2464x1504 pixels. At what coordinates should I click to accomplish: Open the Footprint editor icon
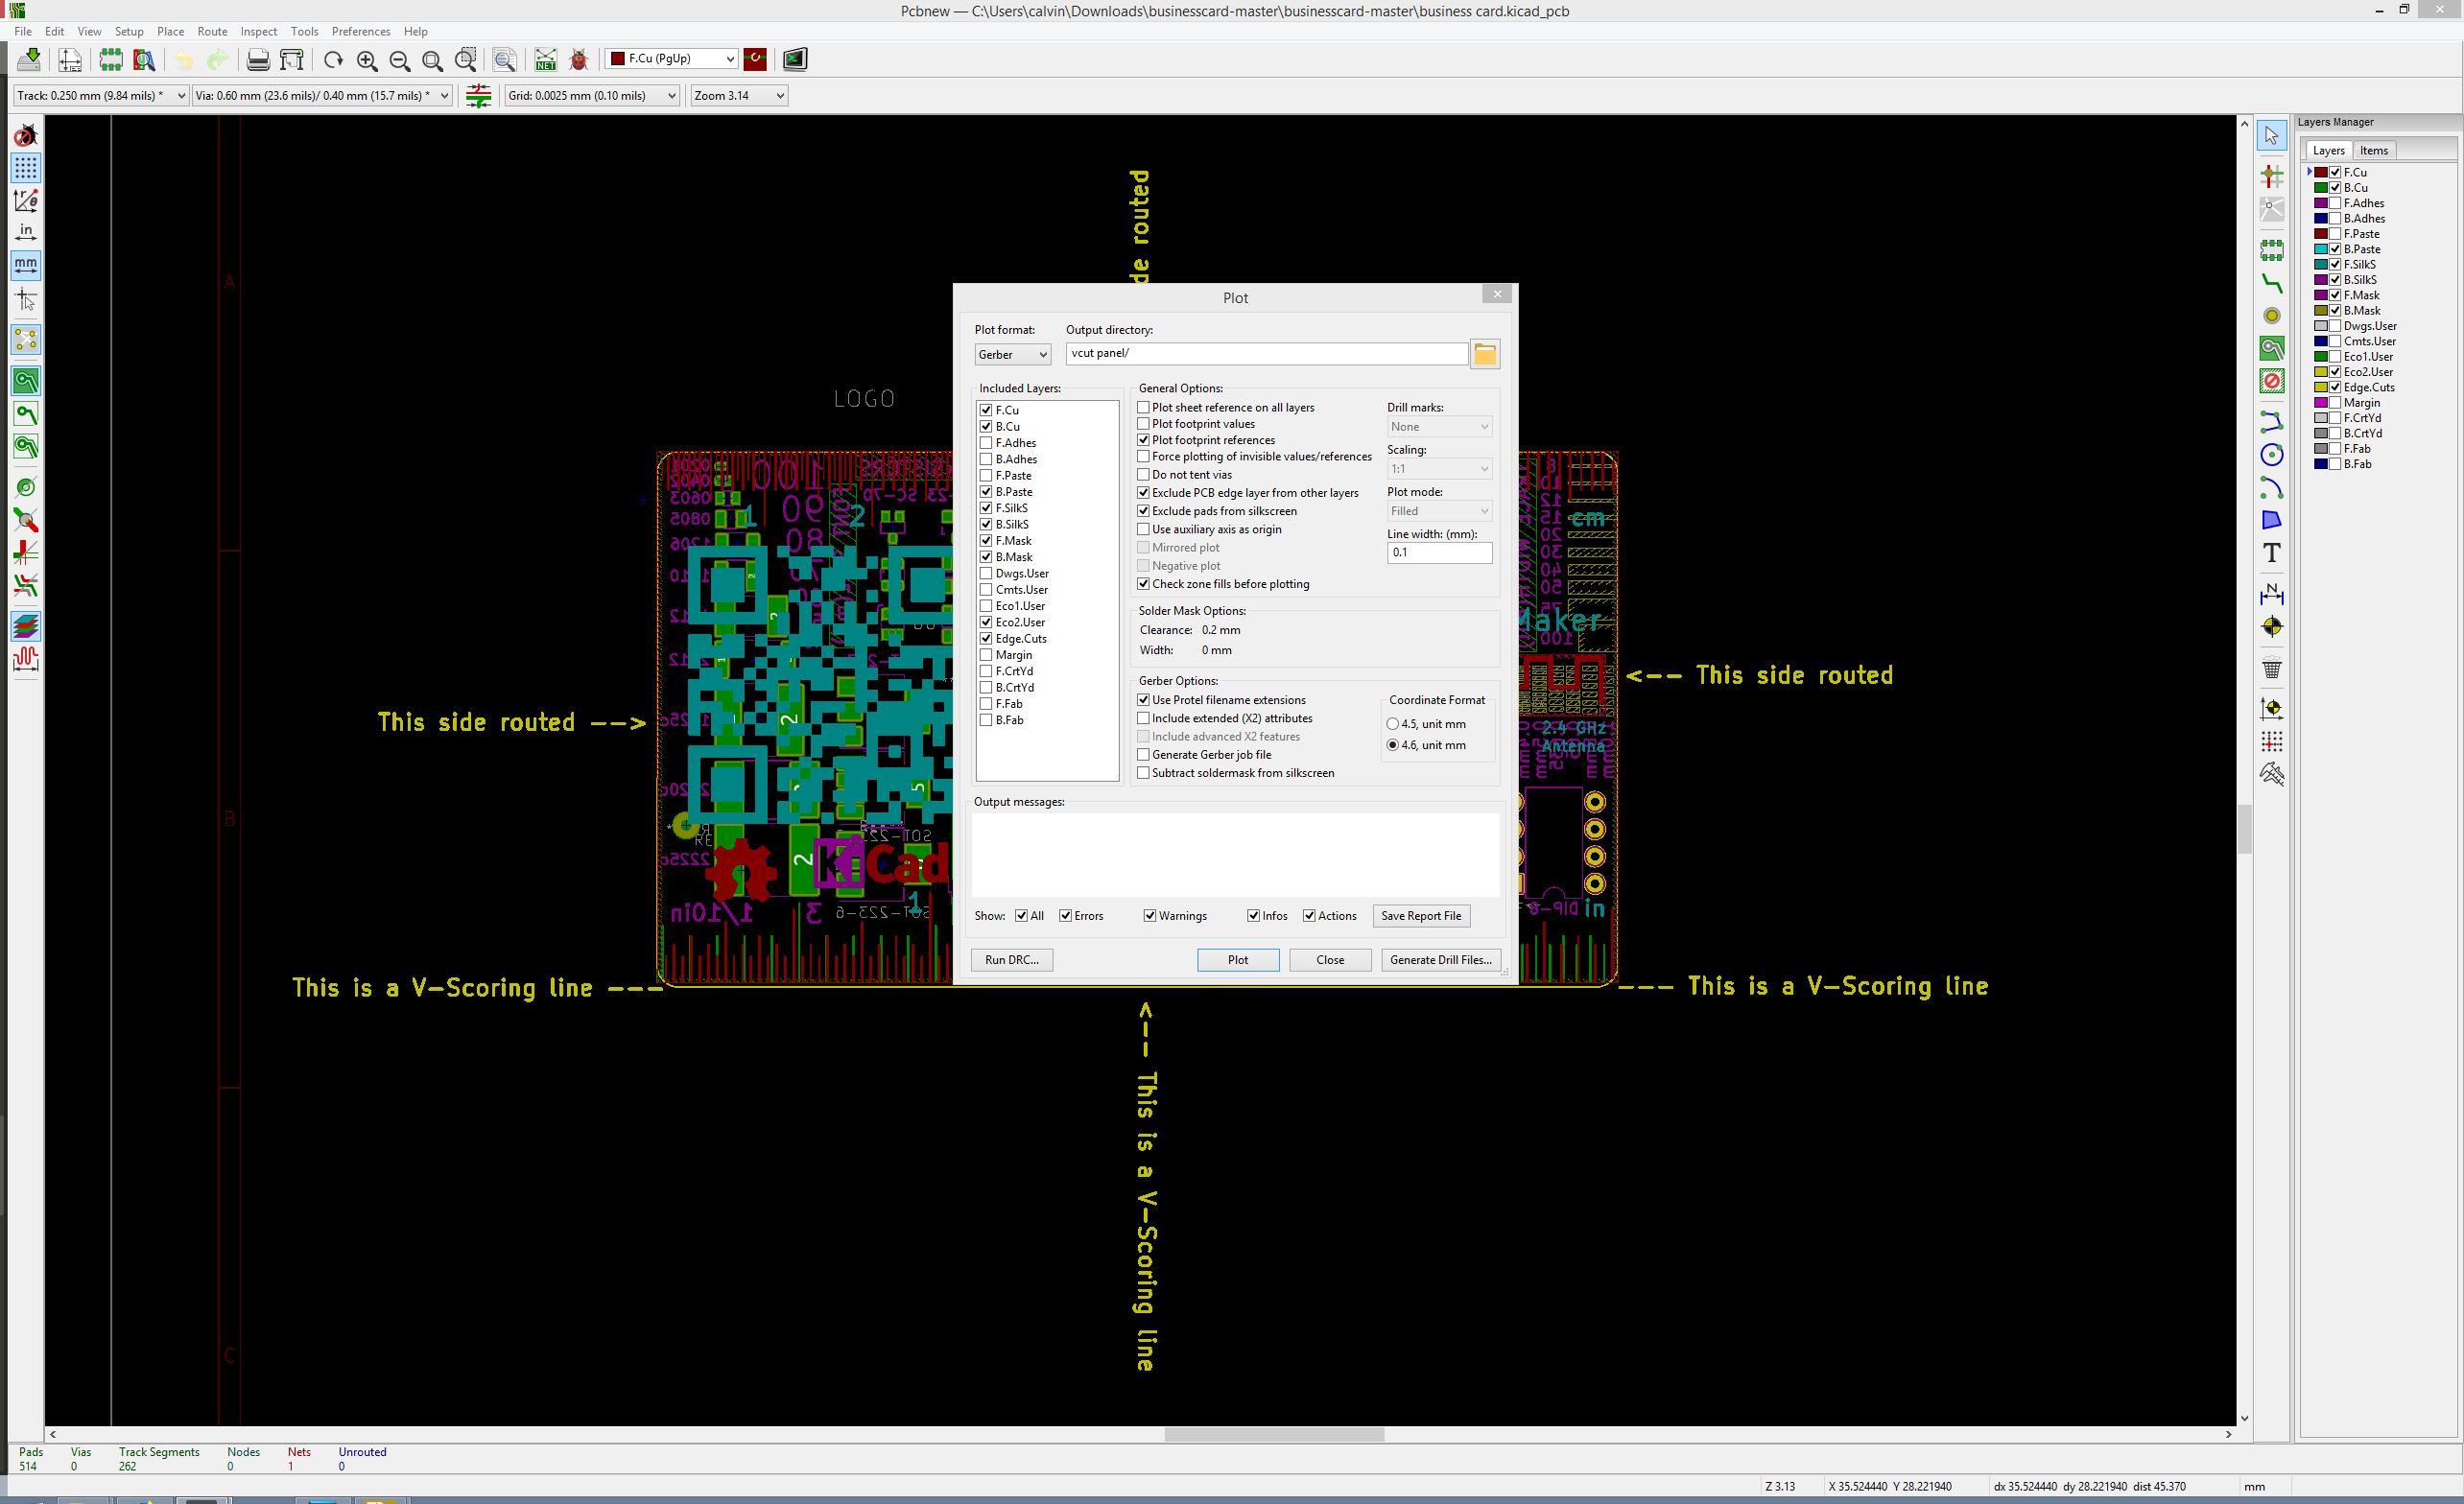pyautogui.click(x=111, y=60)
